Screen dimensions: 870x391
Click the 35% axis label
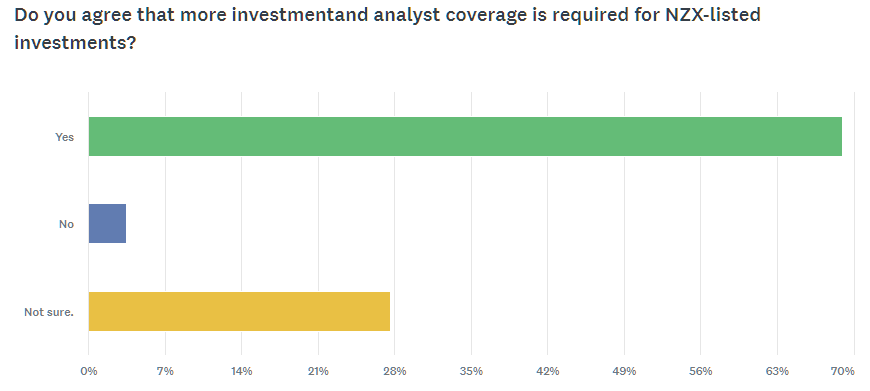pyautogui.click(x=471, y=371)
